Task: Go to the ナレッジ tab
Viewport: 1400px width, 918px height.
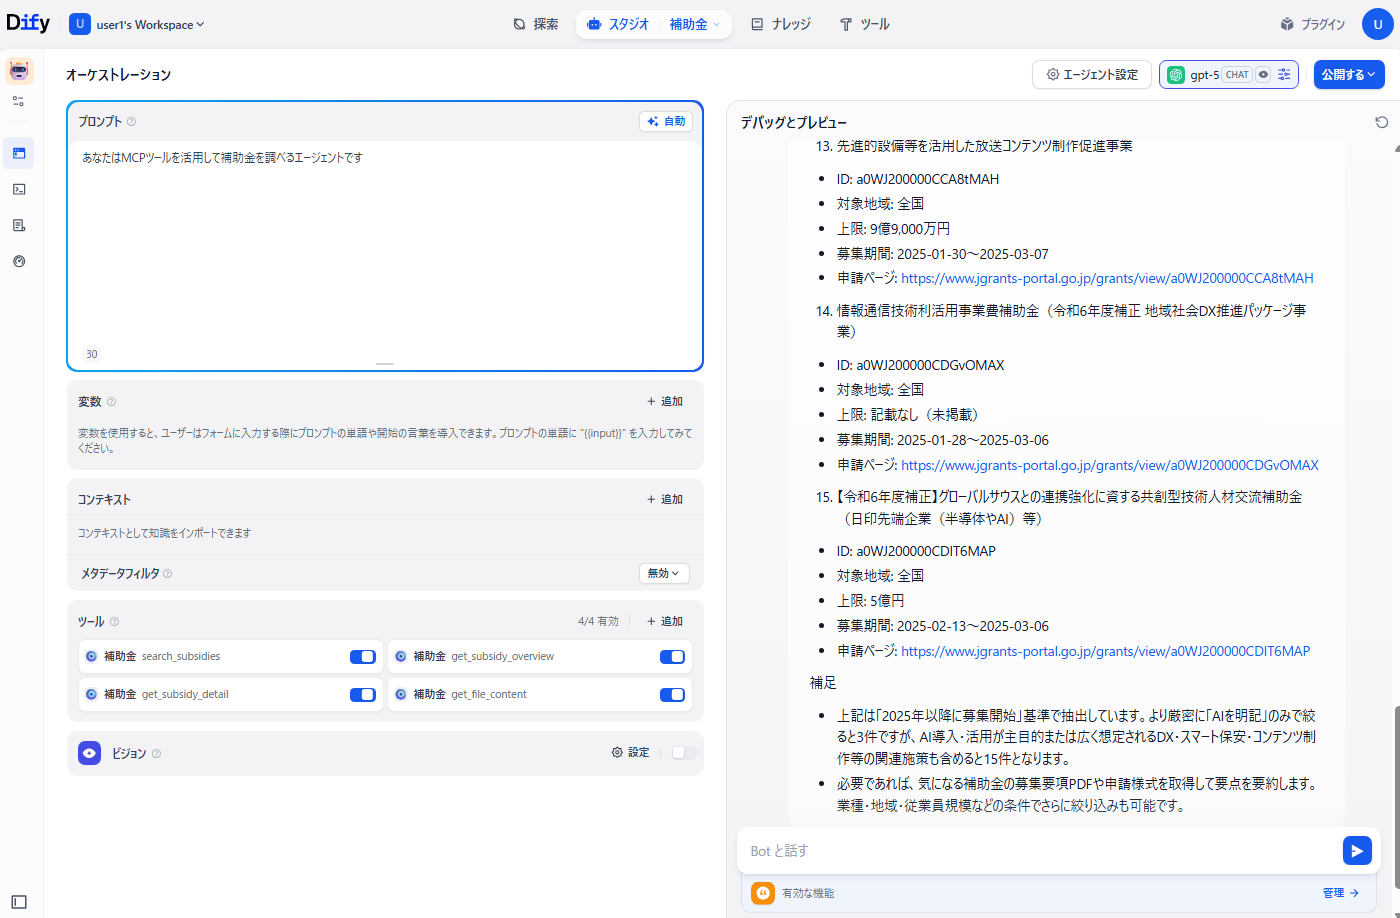Action: pos(780,24)
